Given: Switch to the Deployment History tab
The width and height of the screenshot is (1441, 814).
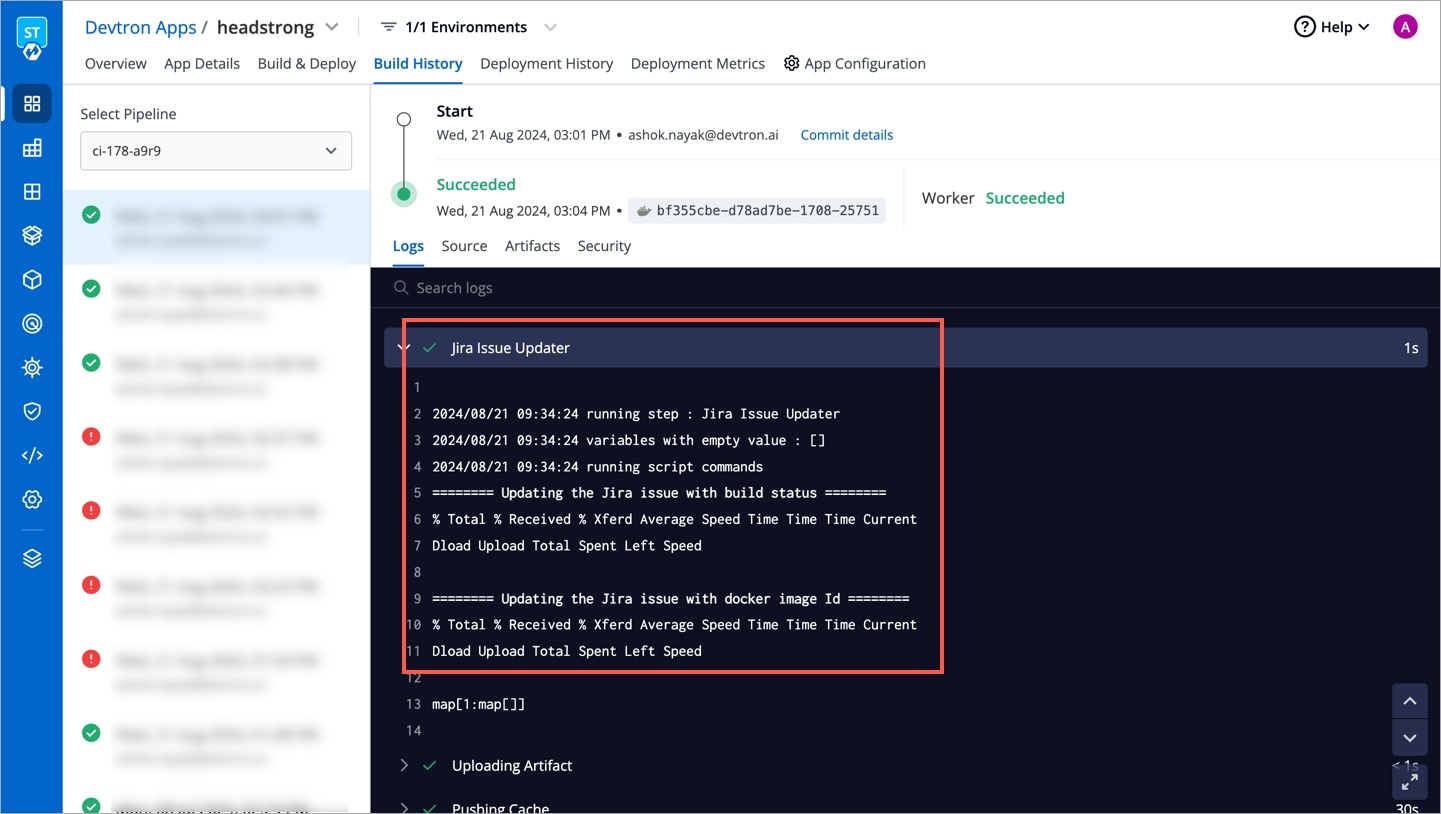Looking at the screenshot, I should (546, 64).
